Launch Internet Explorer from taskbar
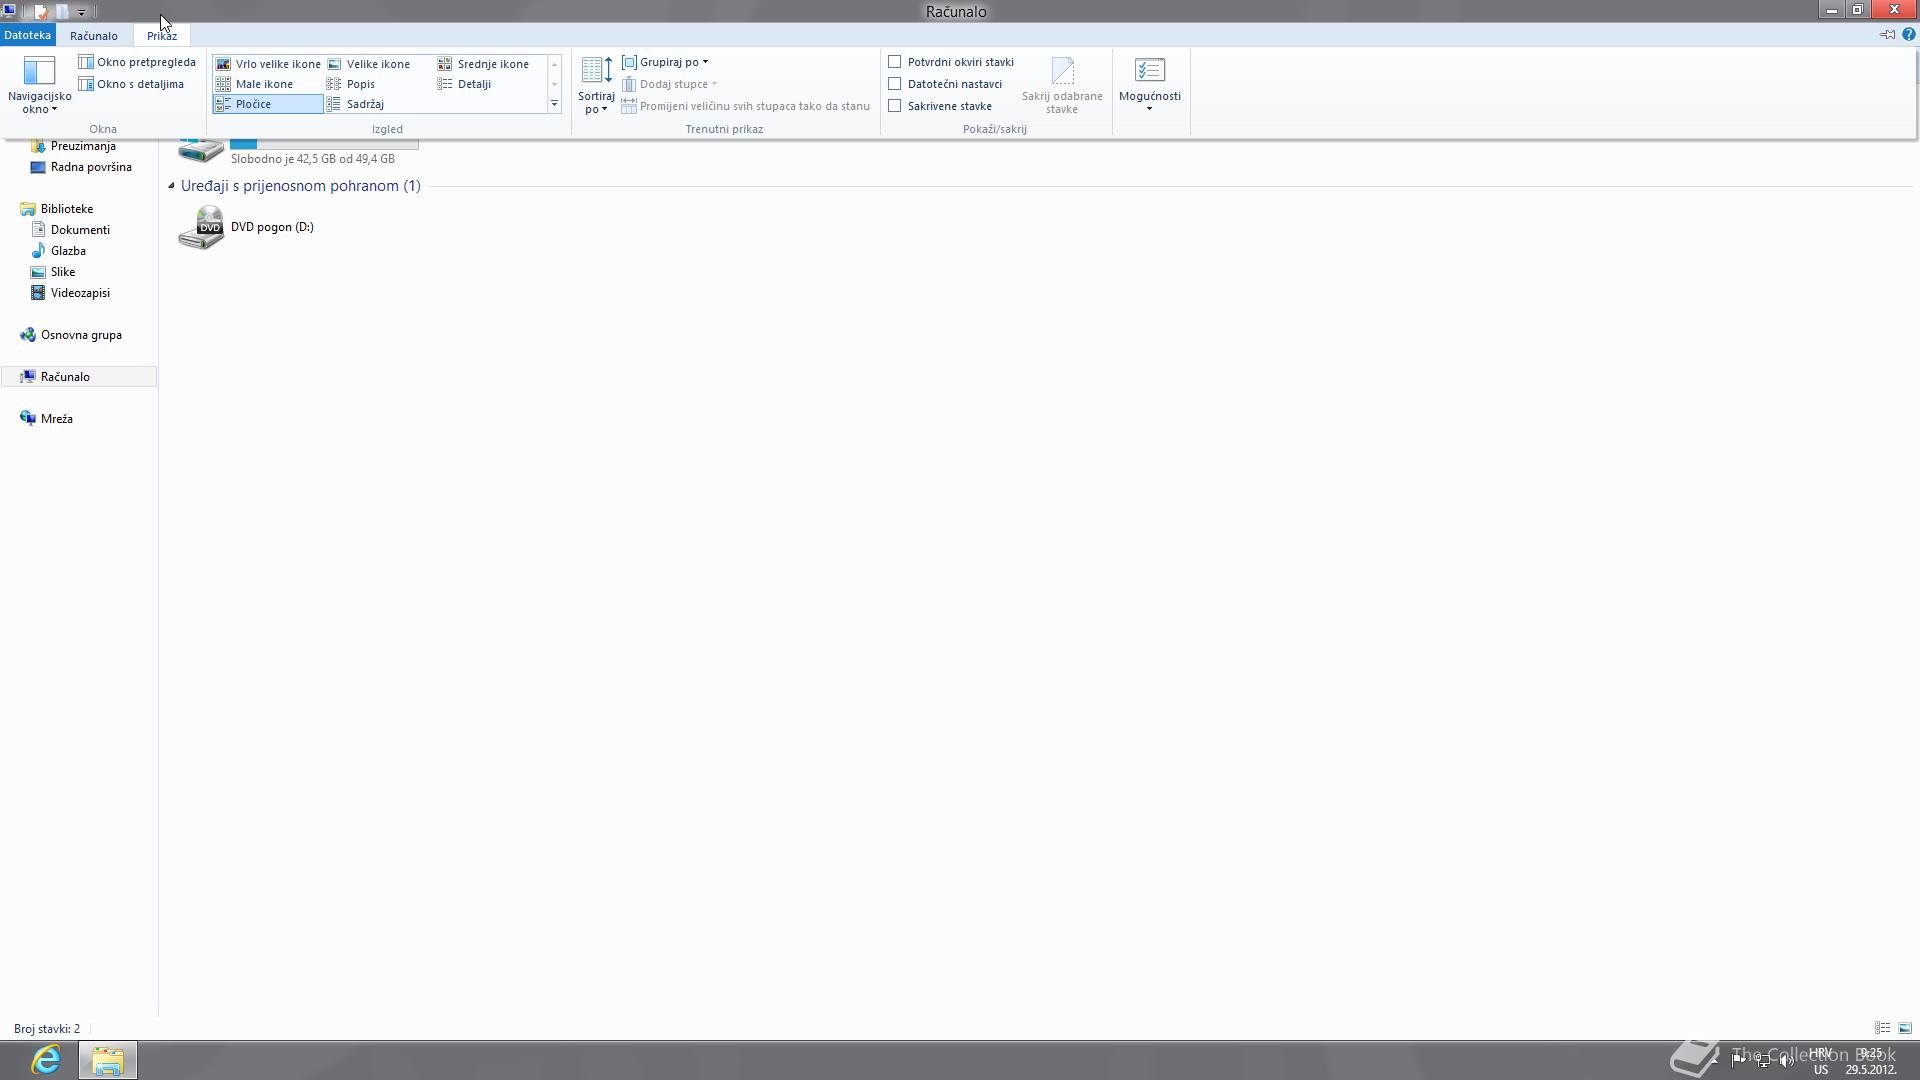 pos(45,1059)
